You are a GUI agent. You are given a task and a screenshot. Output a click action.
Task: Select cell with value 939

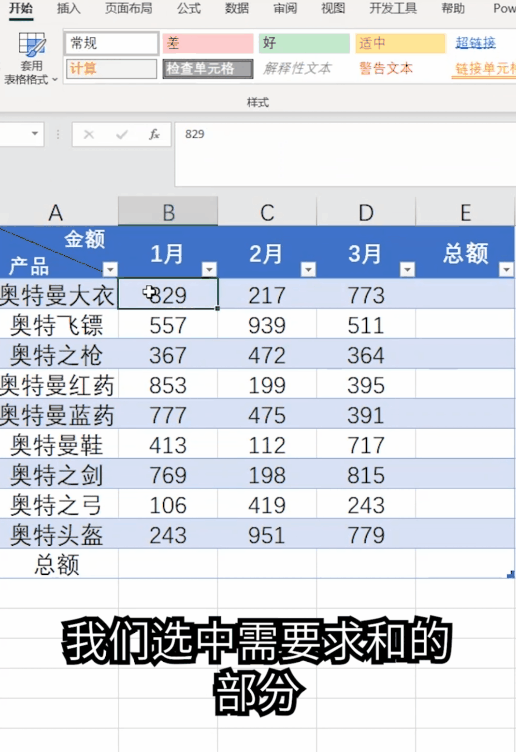pos(267,325)
